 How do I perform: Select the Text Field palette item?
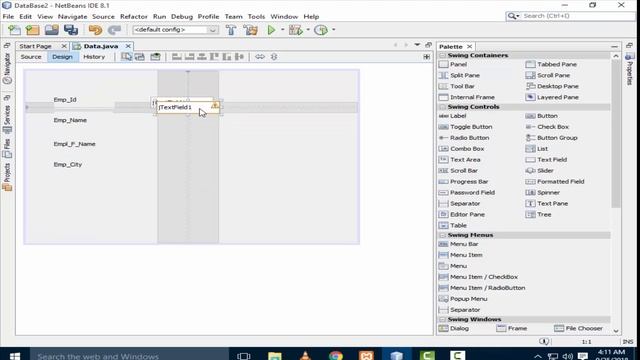click(x=546, y=160)
